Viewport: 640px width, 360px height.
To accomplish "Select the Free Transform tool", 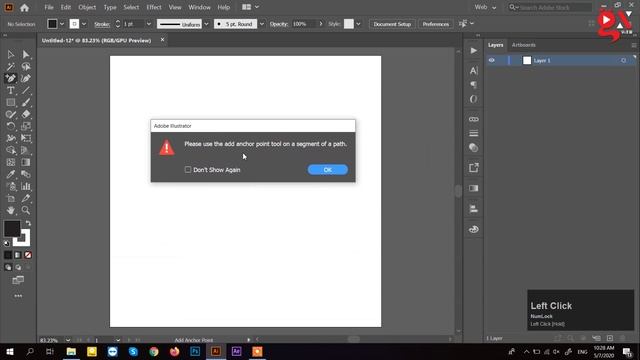I will (x=26, y=138).
